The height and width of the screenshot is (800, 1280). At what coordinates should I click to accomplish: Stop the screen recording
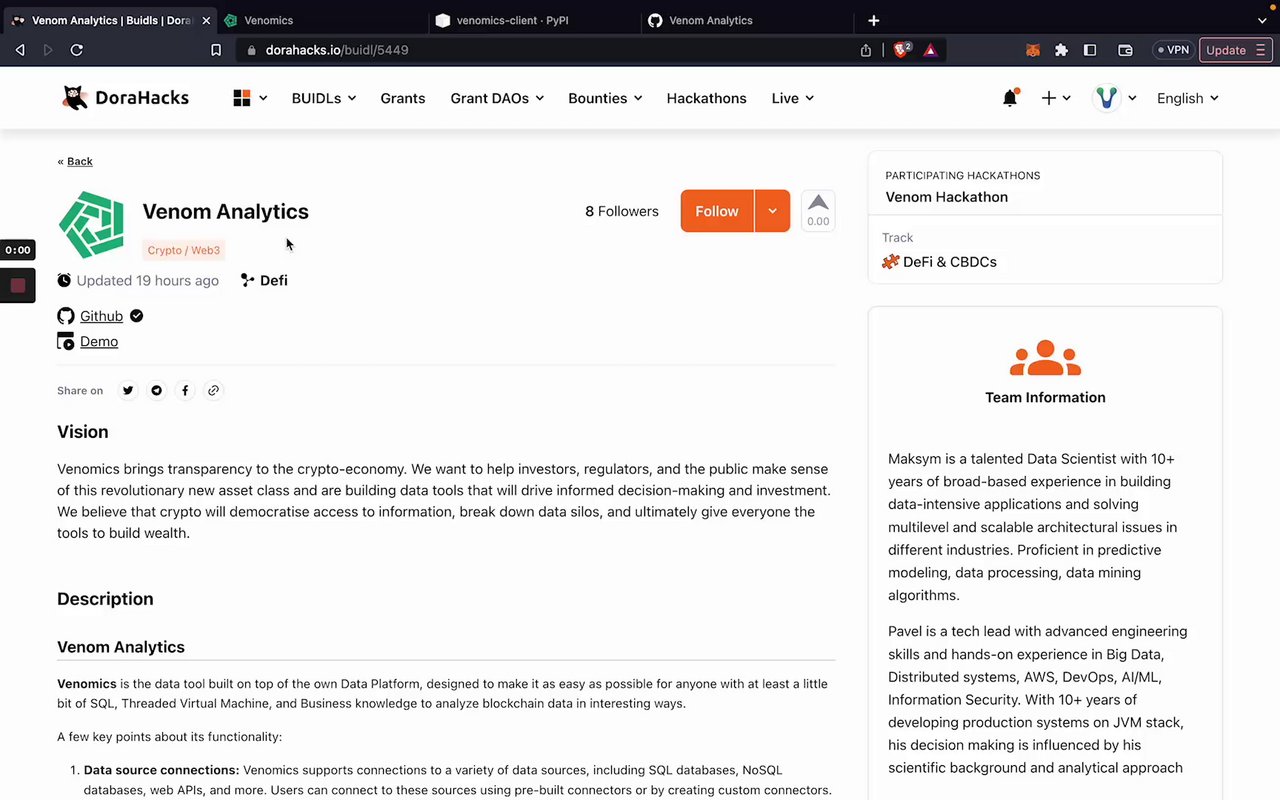[x=18, y=285]
